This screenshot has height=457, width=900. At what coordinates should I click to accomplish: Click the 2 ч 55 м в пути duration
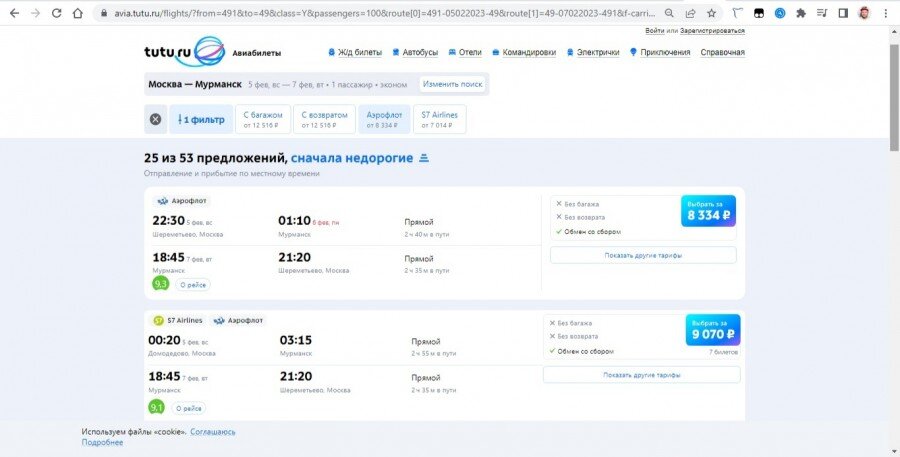pos(433,354)
